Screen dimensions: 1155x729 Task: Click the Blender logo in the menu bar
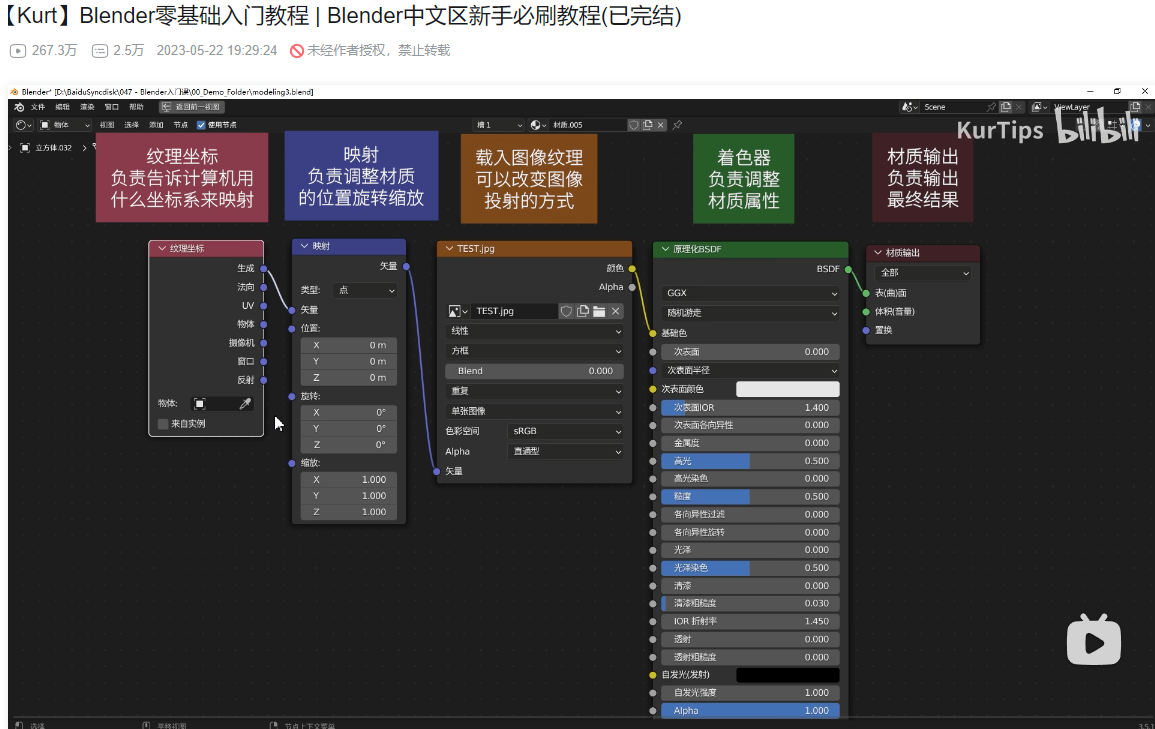(18, 107)
